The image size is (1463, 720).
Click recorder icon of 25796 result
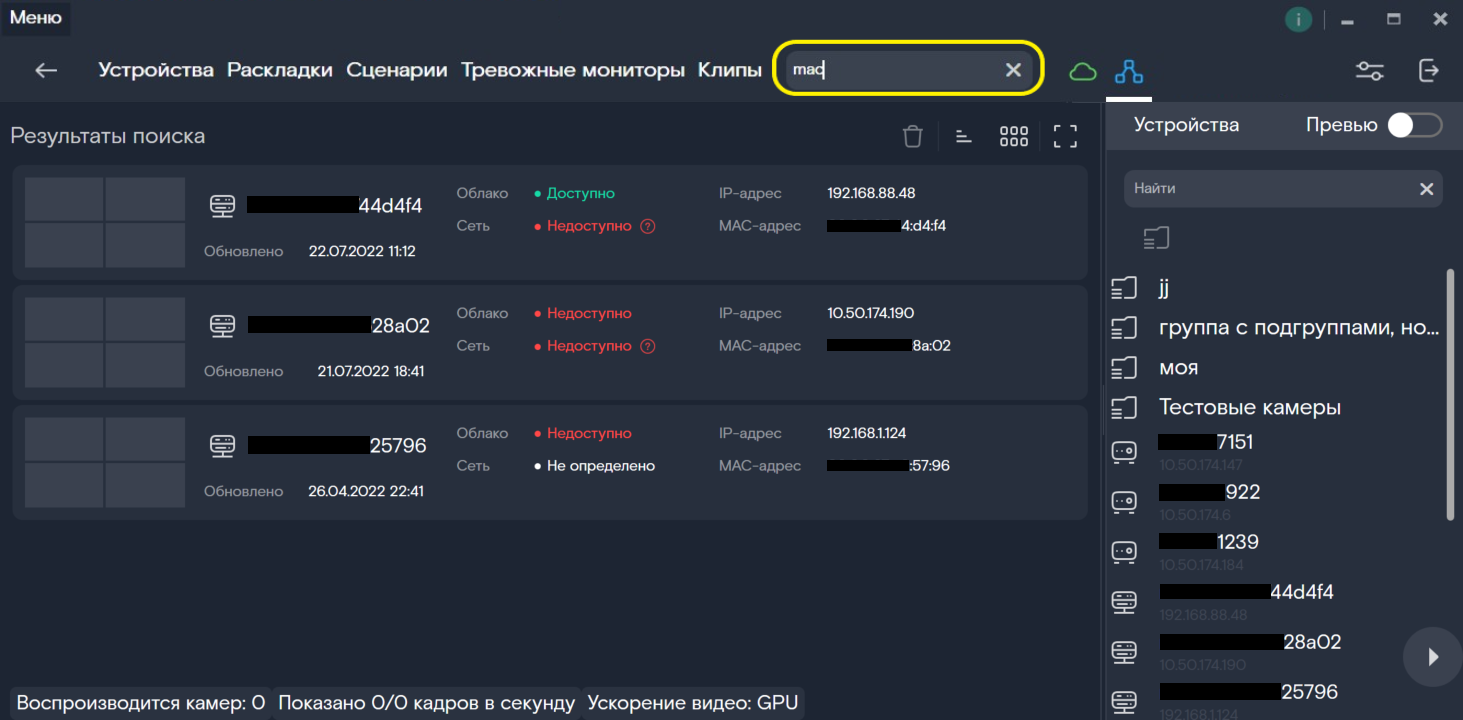pos(222,446)
